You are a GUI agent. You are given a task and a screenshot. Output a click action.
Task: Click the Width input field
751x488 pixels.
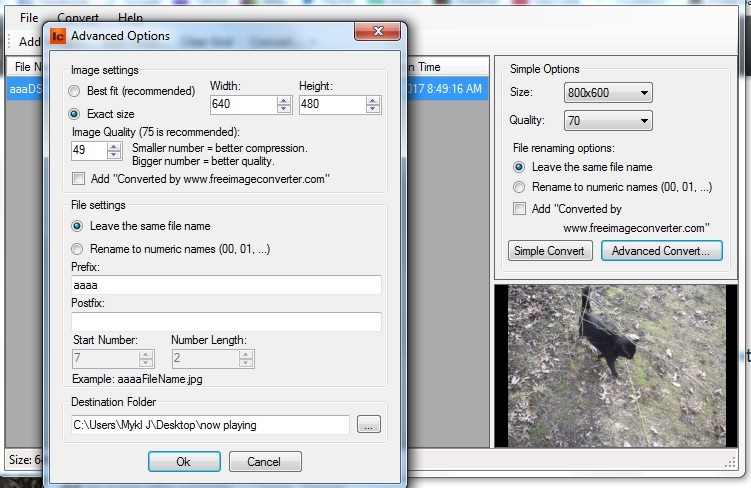(x=244, y=104)
